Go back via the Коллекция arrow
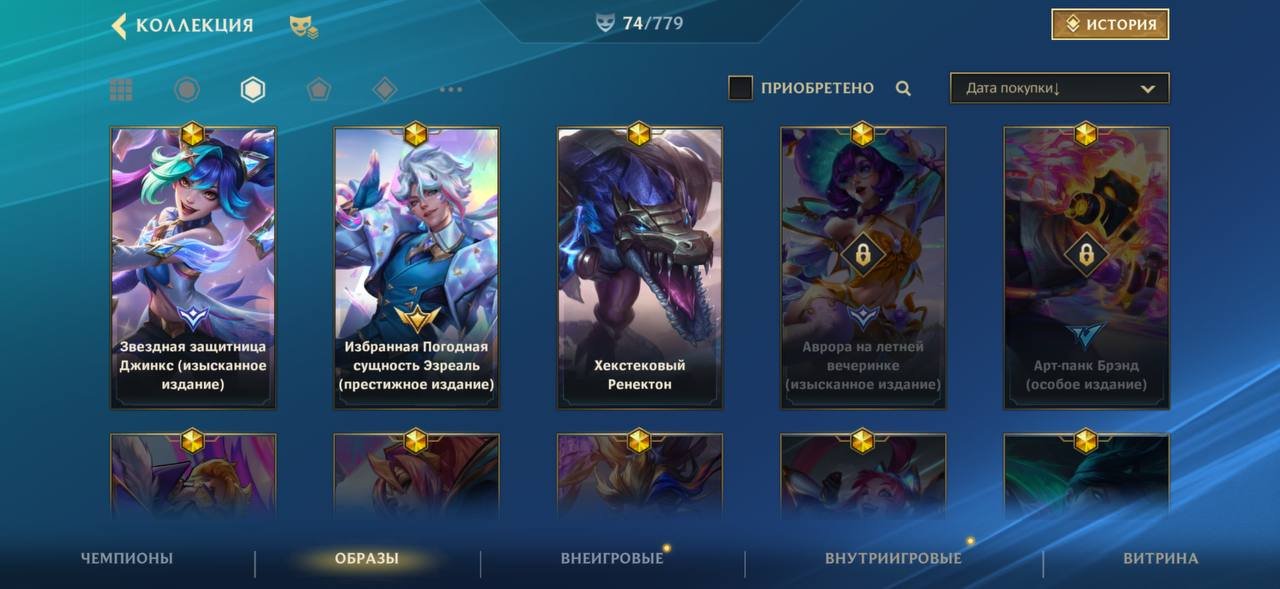This screenshot has width=1280, height=589. point(119,26)
